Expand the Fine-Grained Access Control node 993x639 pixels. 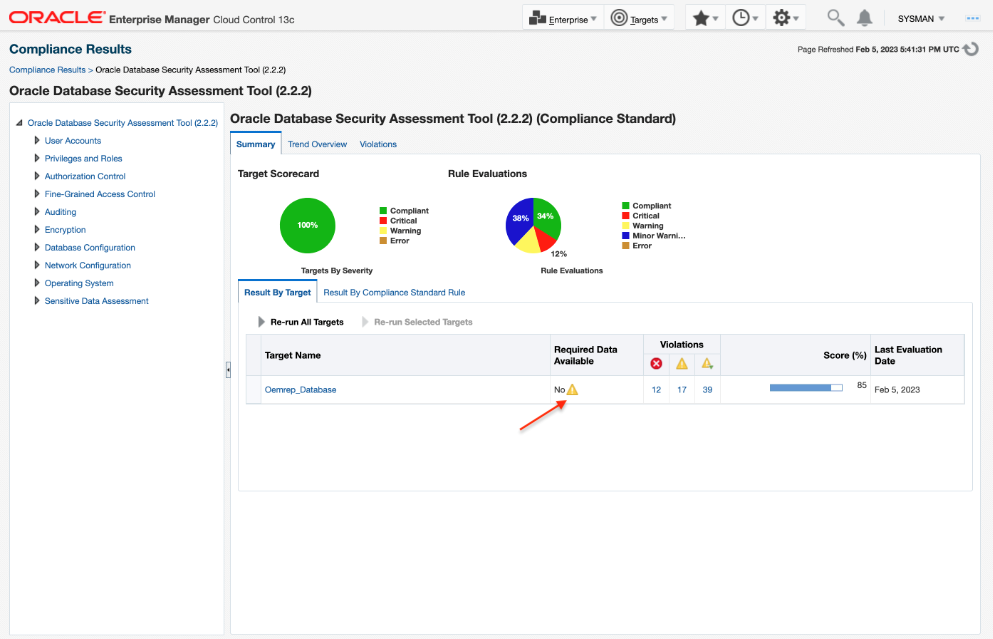click(37, 194)
